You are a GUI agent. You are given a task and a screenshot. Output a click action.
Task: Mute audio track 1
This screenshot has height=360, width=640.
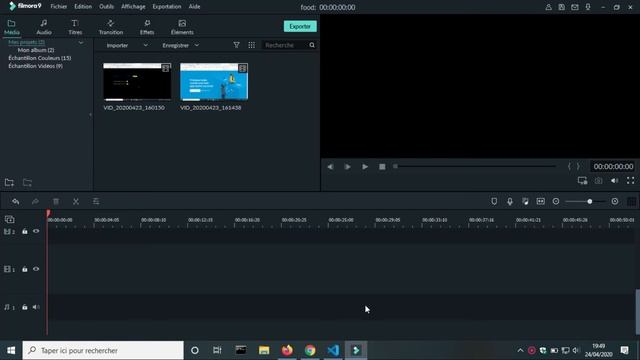[x=36, y=307]
